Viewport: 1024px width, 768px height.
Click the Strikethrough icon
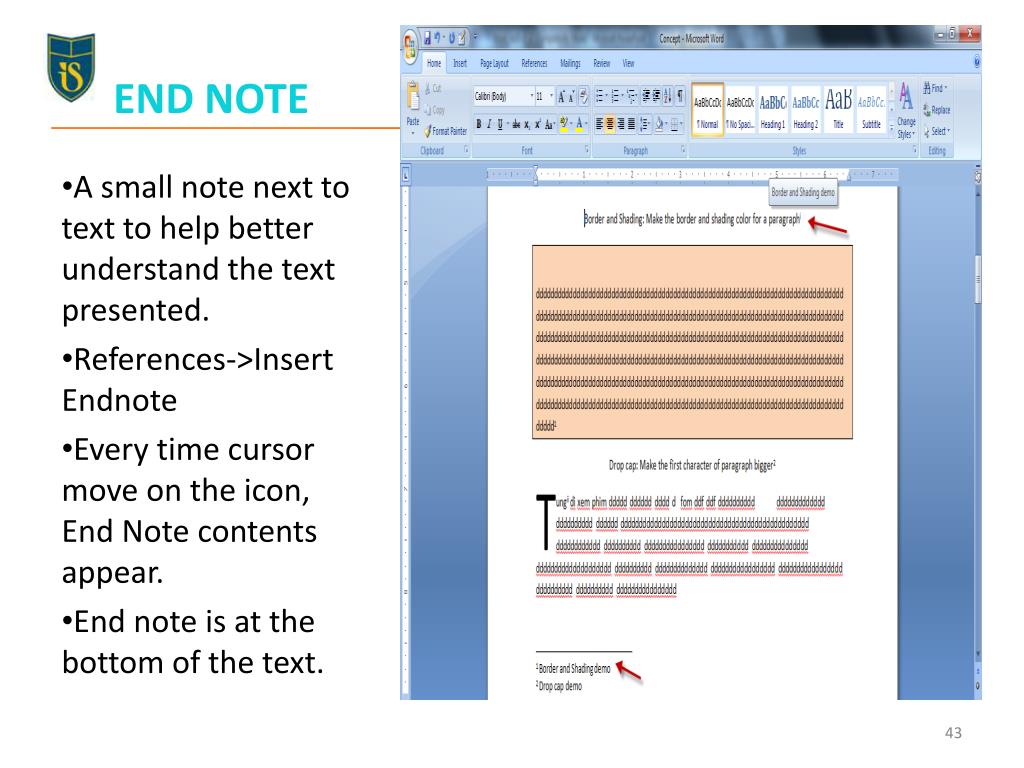coord(516,124)
